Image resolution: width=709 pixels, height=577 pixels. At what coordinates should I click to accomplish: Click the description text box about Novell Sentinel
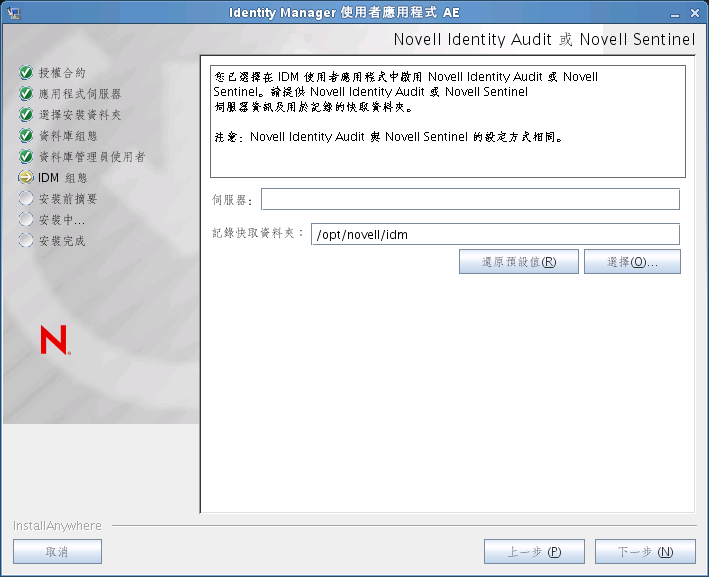point(448,121)
